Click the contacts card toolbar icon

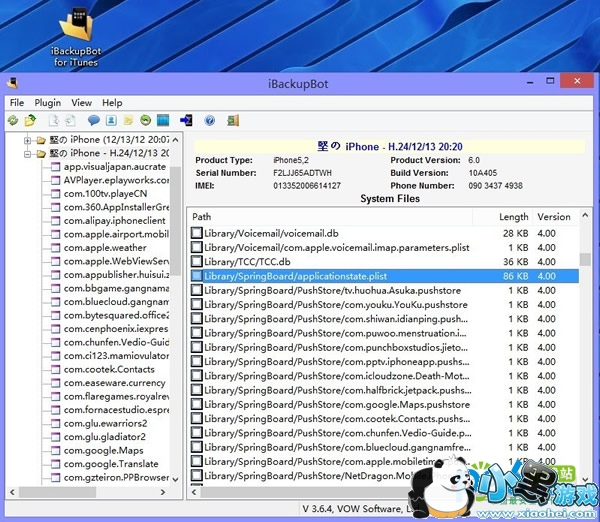pyautogui.click(x=111, y=120)
